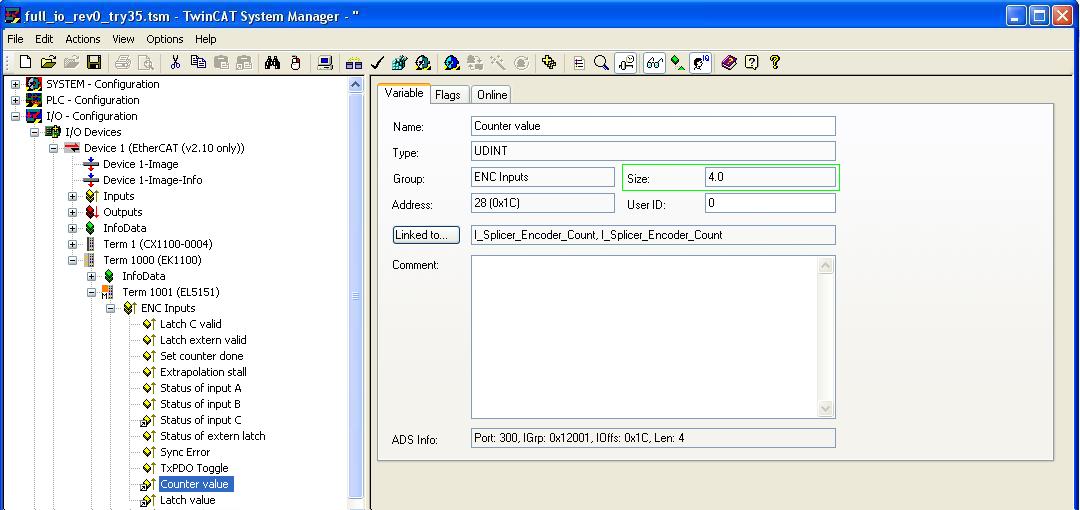Select Status of extern latch
1080x510 pixels.
(212, 436)
